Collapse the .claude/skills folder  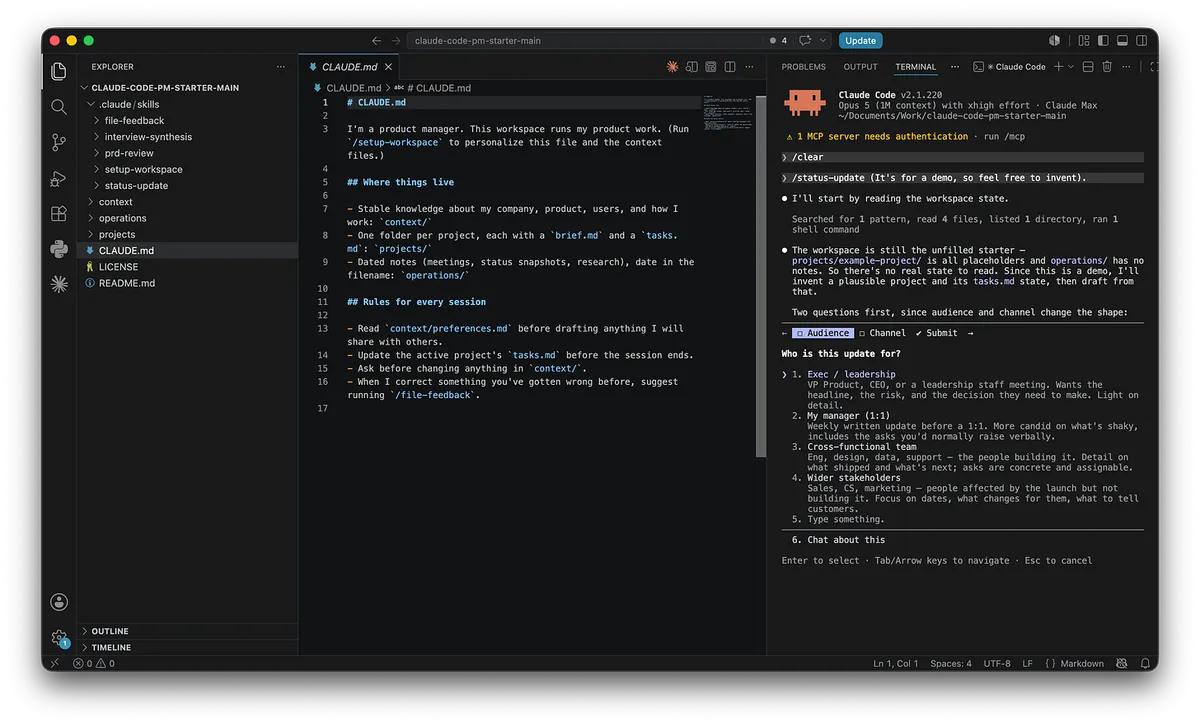point(128,104)
